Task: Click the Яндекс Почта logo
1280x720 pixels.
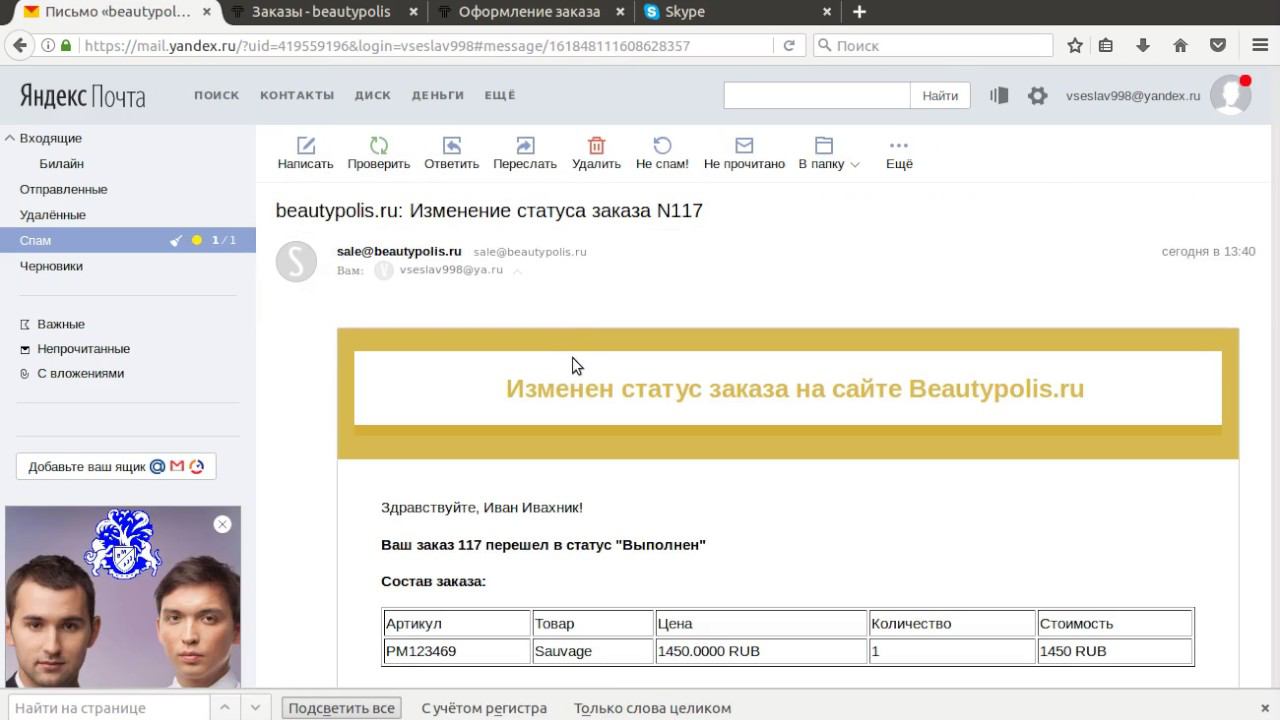Action: coord(82,96)
